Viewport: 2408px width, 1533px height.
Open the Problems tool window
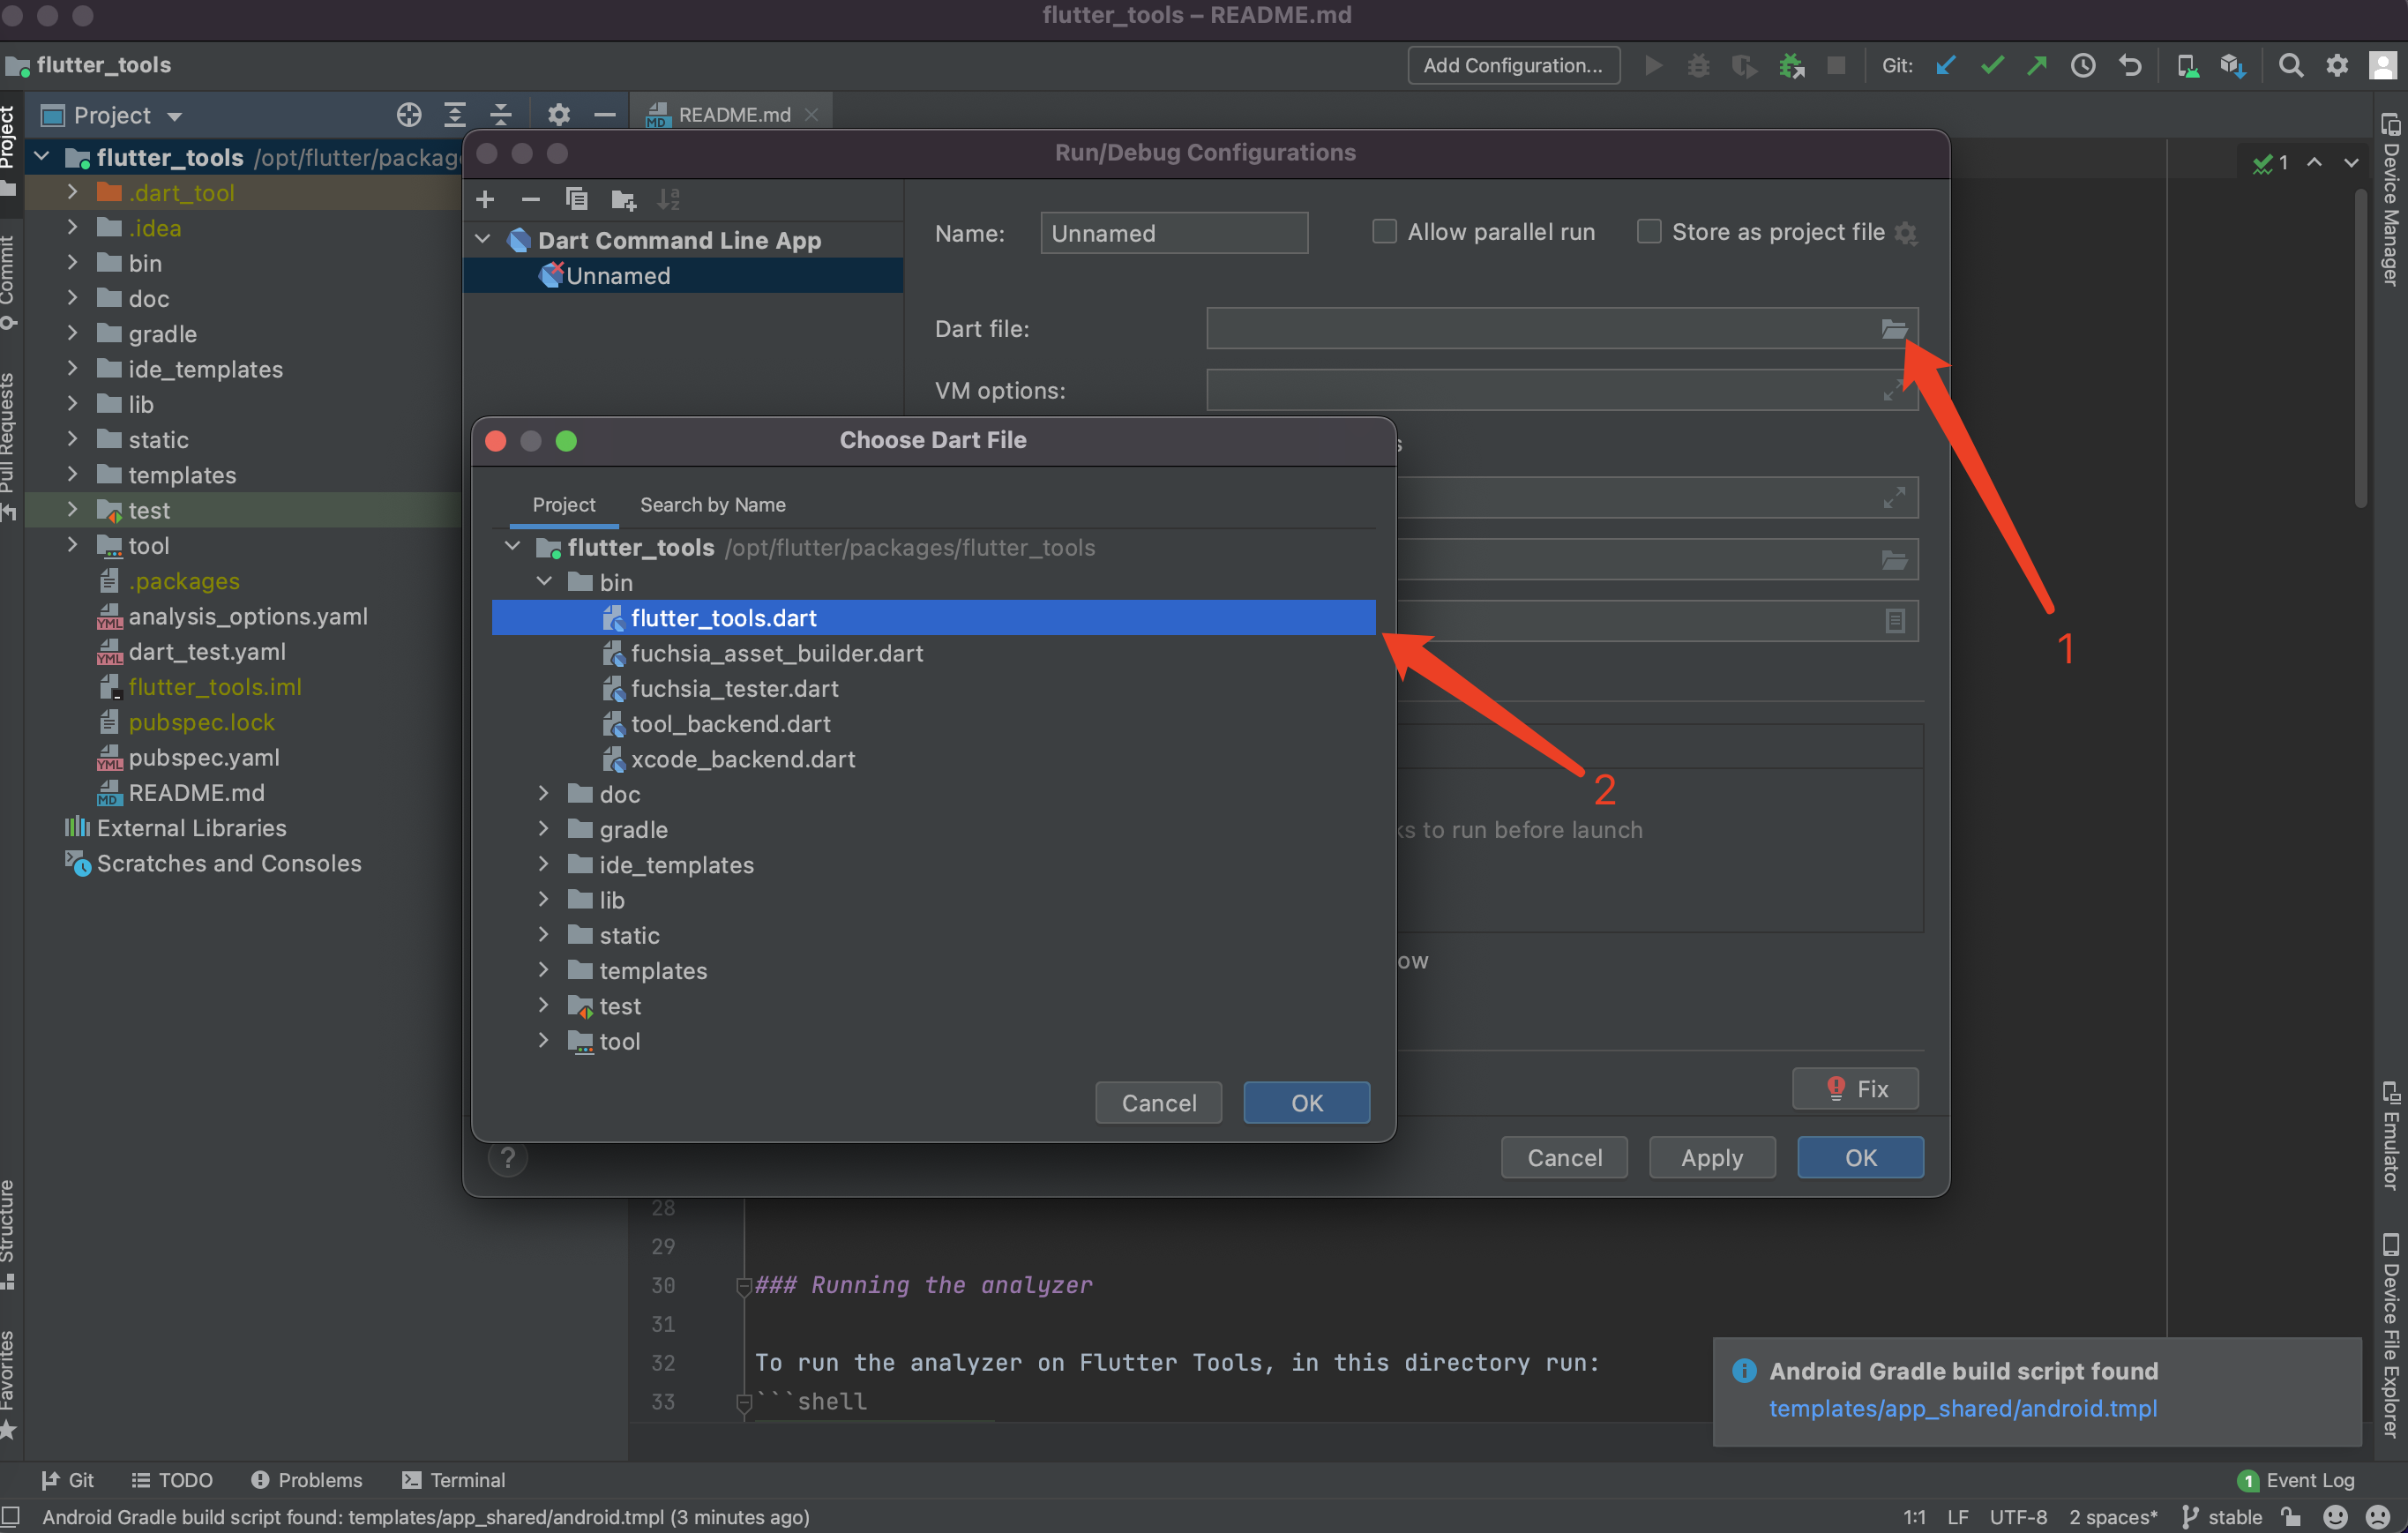pos(307,1480)
